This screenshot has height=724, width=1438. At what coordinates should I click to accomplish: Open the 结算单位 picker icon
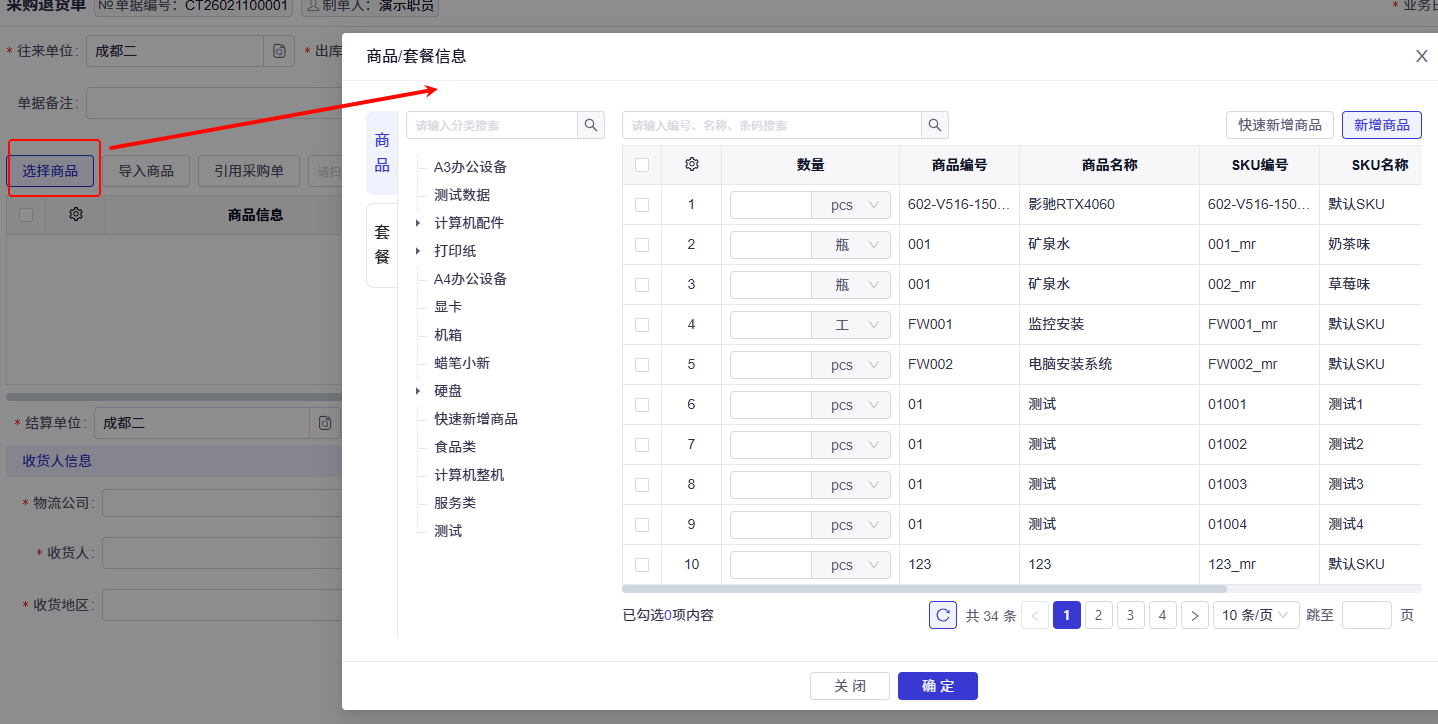325,423
